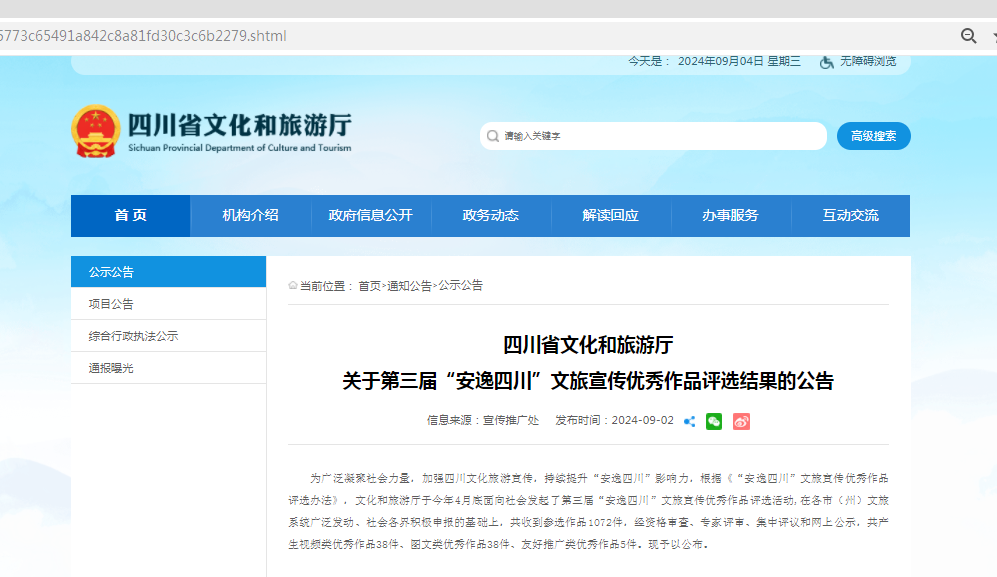Click the 高级搜索 button

(873, 136)
